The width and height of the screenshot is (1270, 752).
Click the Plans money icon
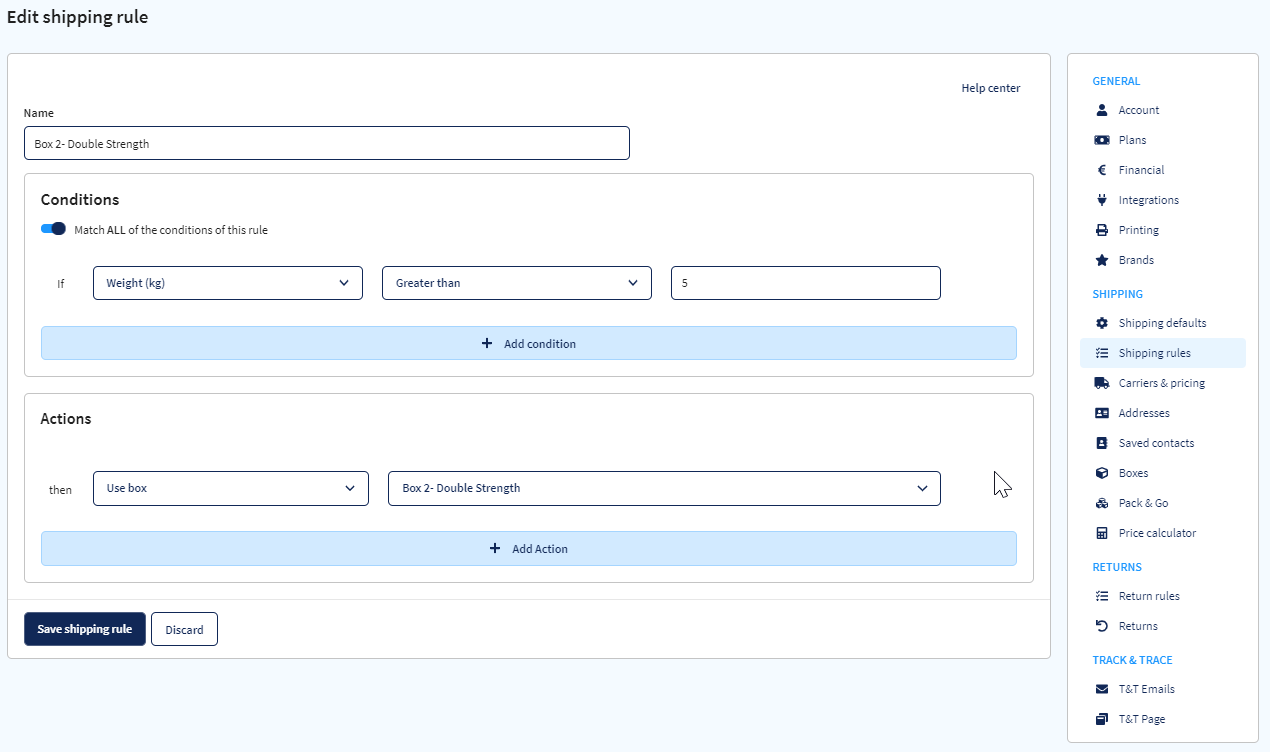pos(1102,140)
